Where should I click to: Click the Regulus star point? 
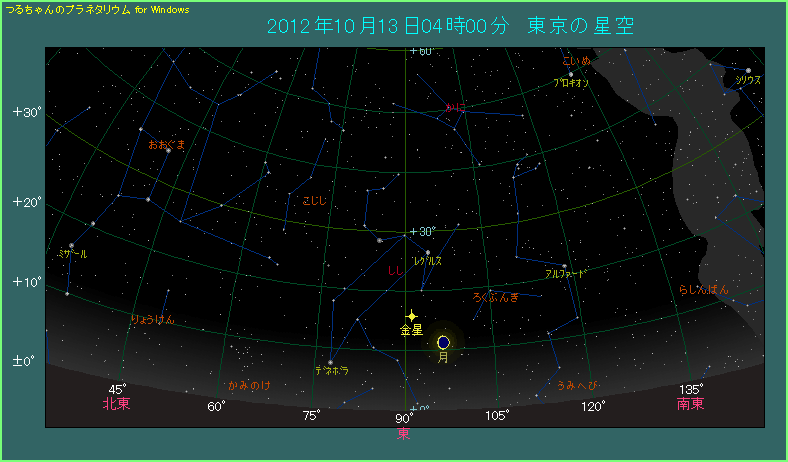tap(428, 252)
